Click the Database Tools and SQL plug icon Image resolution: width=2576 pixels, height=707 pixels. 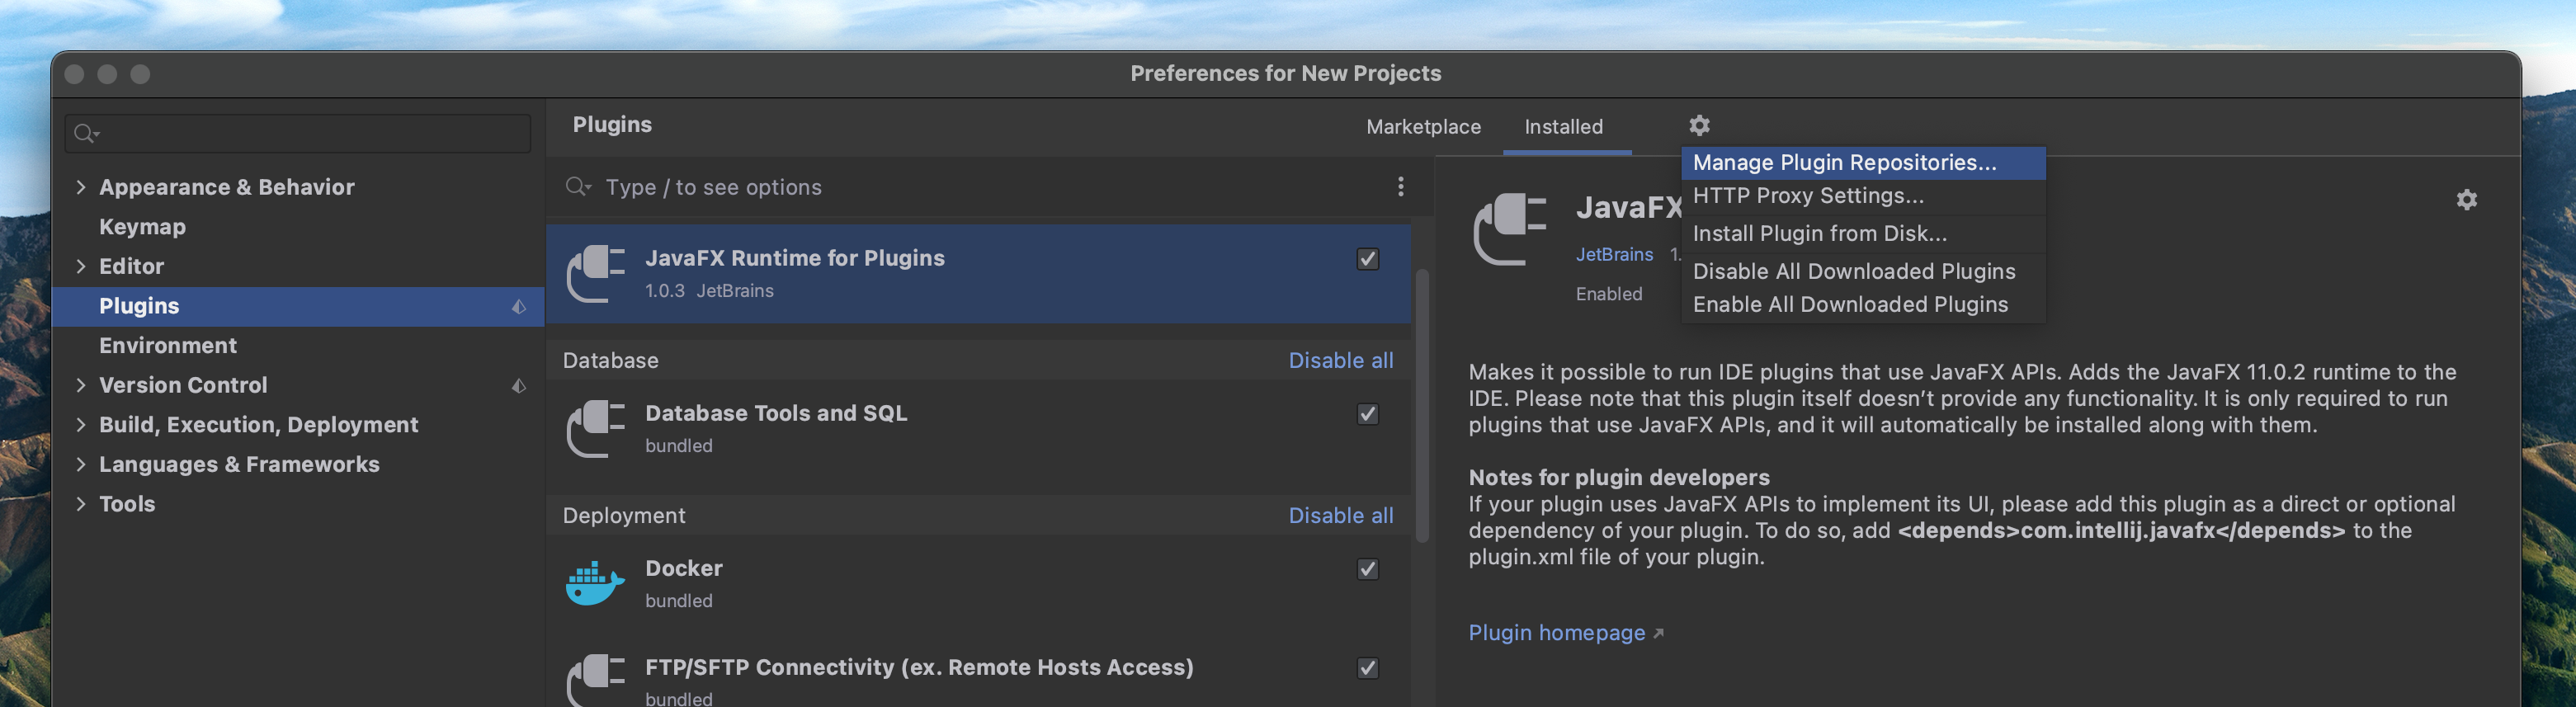tap(595, 428)
